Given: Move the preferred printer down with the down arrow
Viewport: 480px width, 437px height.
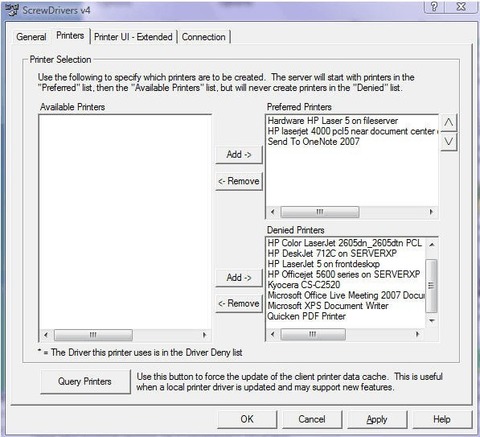Looking at the screenshot, I should click(449, 142).
